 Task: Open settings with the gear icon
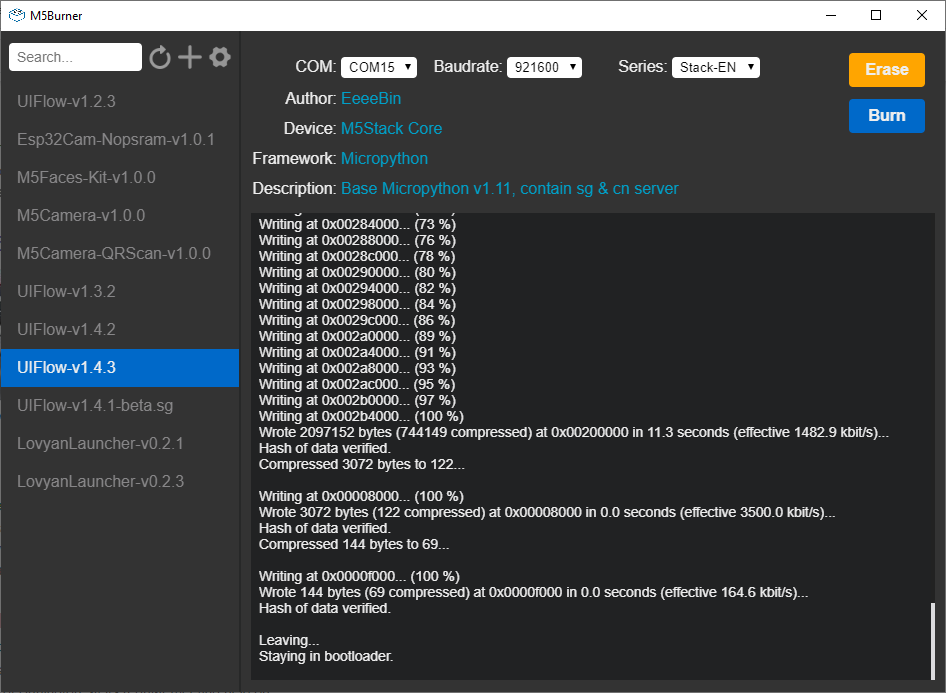pos(220,57)
